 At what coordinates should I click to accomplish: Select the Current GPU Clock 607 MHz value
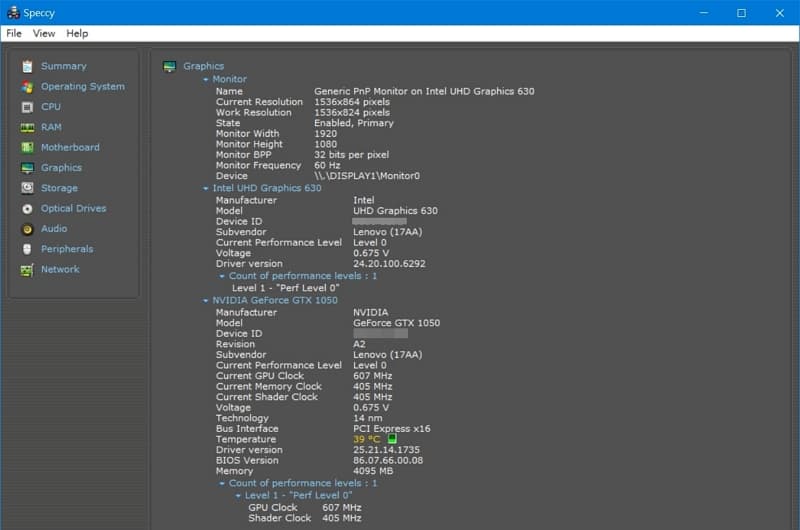click(372, 376)
